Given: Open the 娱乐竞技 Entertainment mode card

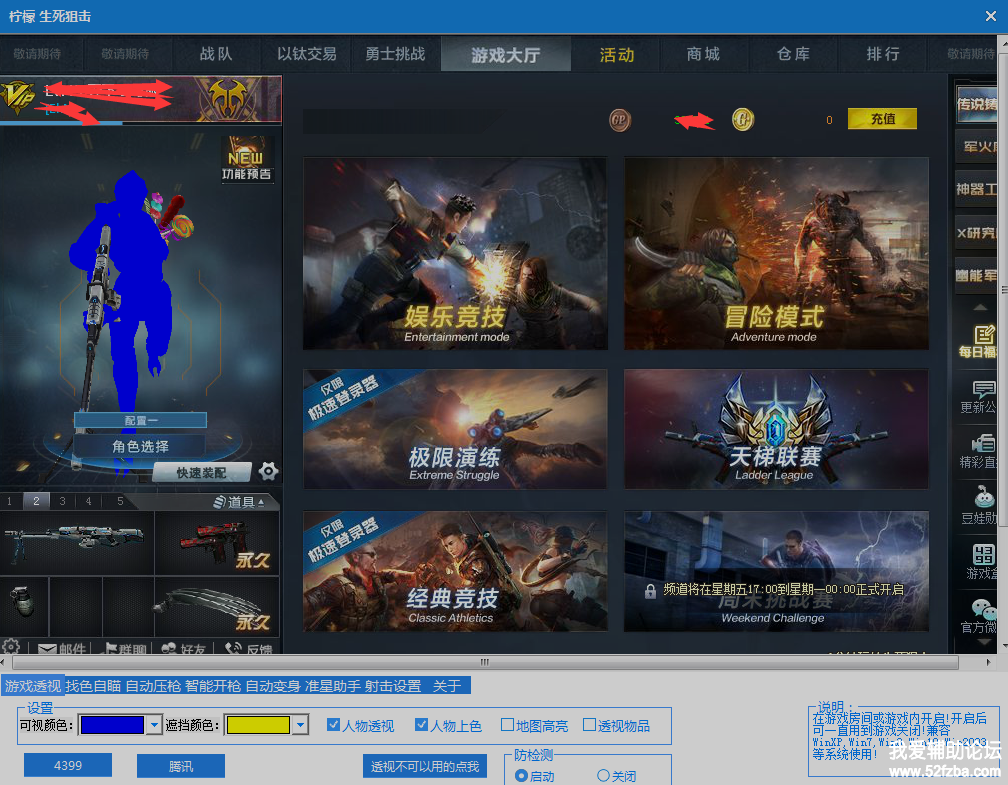Looking at the screenshot, I should [x=455, y=253].
